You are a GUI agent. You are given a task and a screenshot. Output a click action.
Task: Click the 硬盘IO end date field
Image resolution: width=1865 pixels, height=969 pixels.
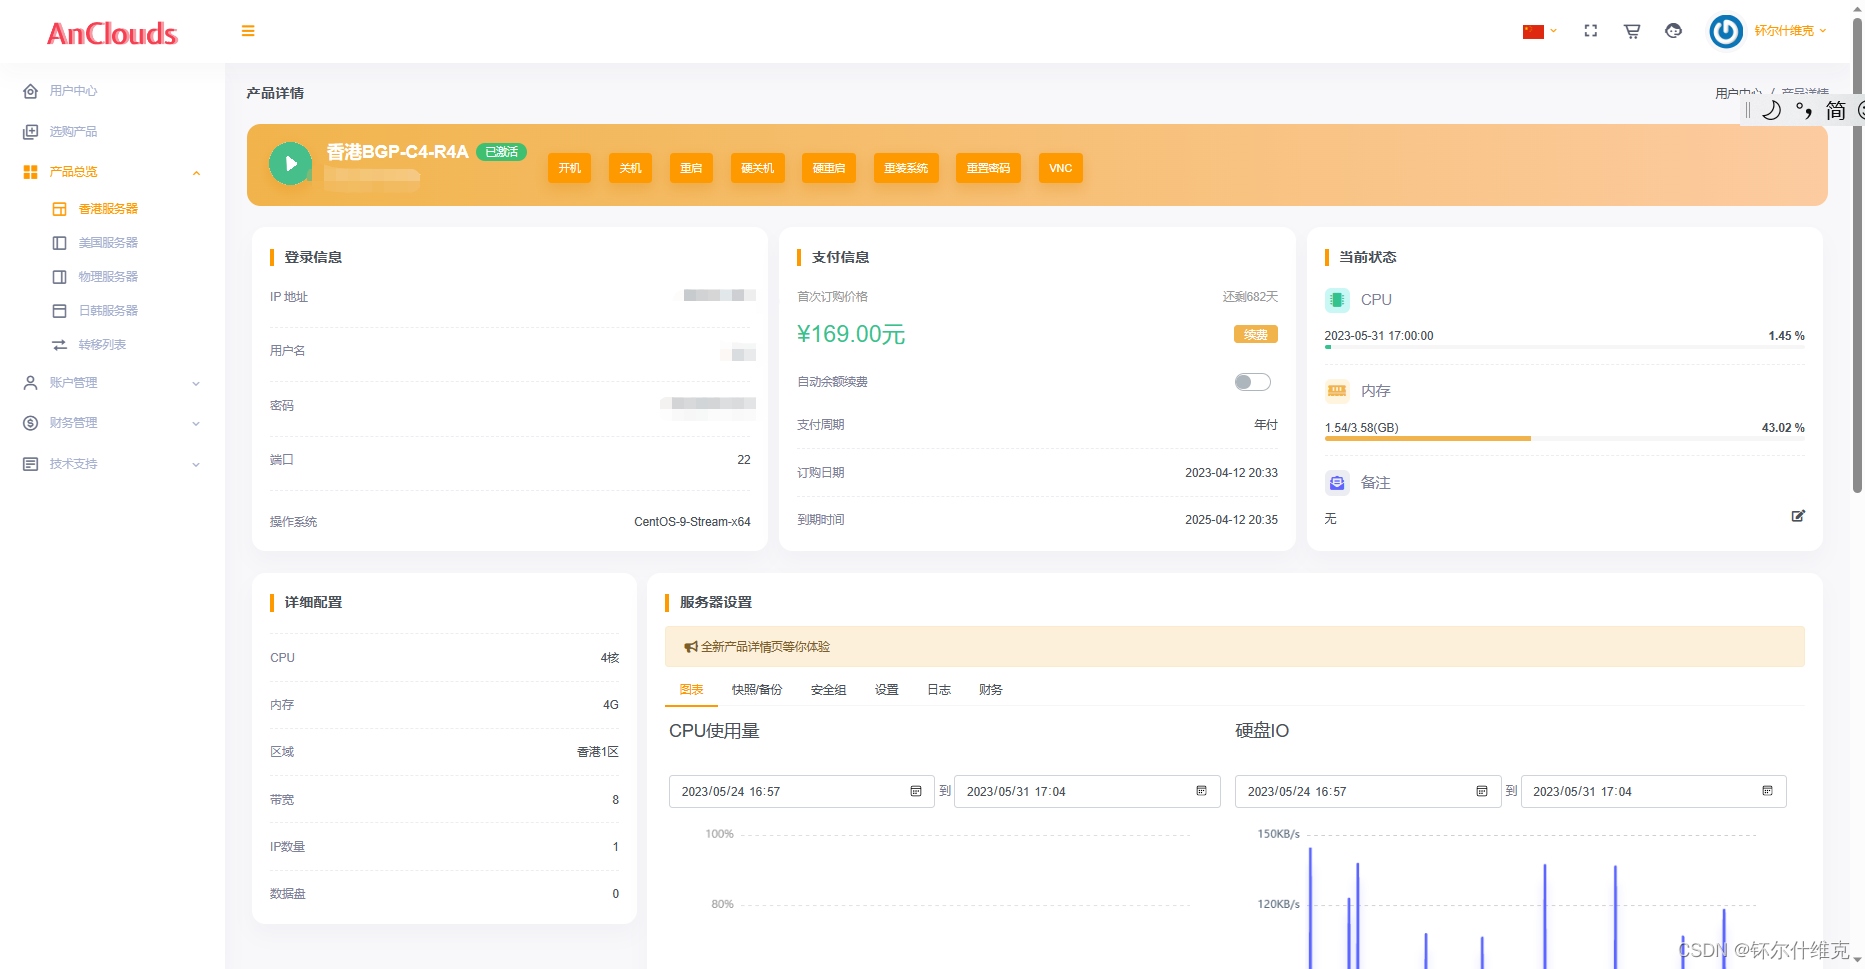[x=1653, y=791]
